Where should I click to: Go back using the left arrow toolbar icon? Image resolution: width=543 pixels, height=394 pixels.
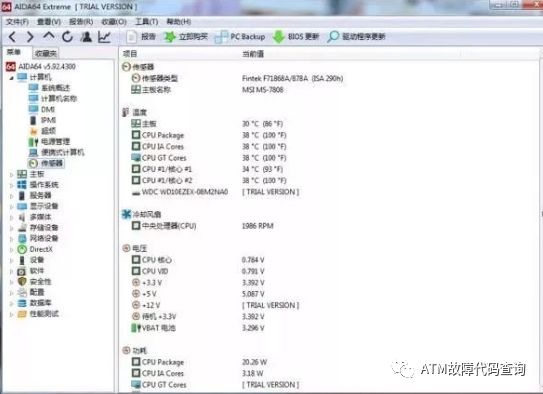pos(12,37)
